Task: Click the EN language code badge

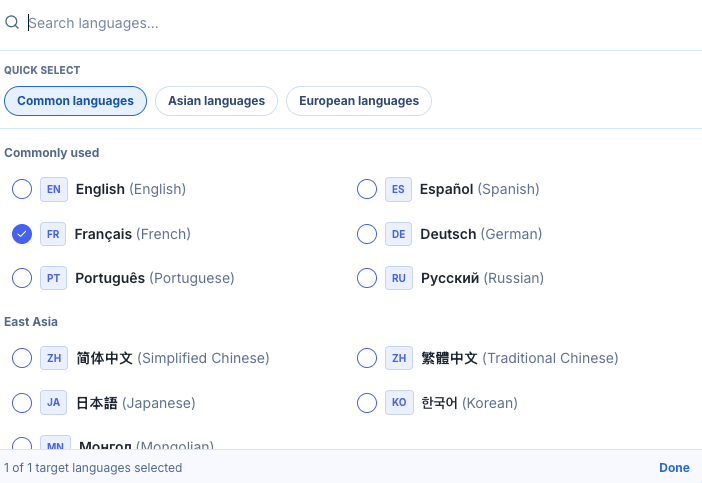Action: [54, 189]
